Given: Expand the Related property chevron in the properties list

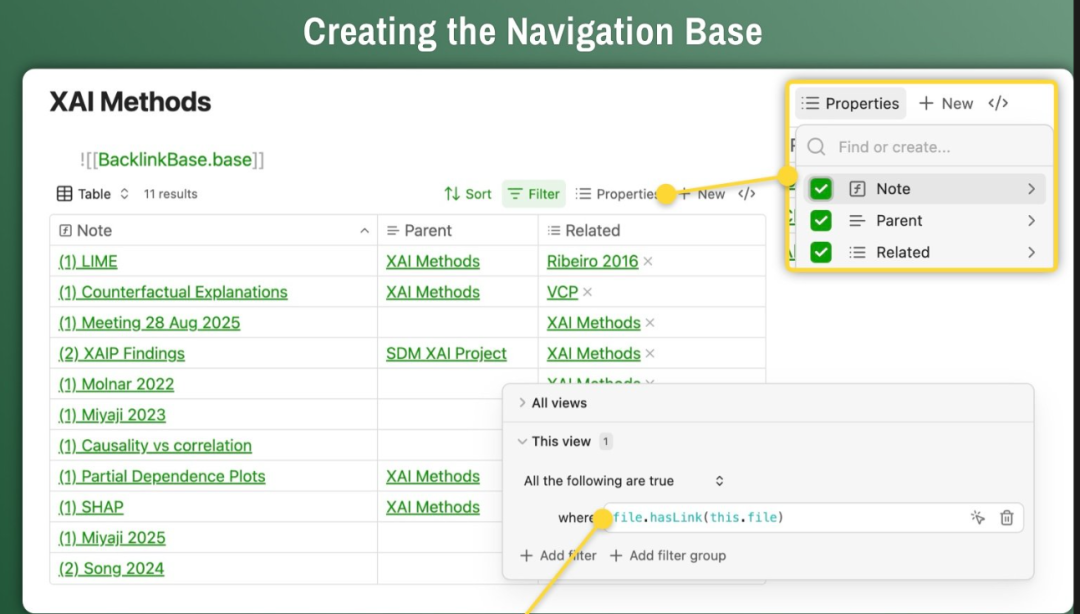Looking at the screenshot, I should tap(1031, 252).
